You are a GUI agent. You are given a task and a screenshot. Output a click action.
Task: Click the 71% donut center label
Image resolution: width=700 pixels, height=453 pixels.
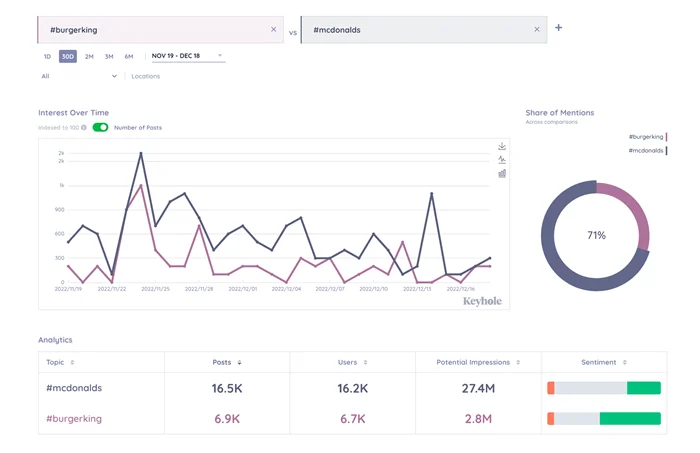coord(596,235)
